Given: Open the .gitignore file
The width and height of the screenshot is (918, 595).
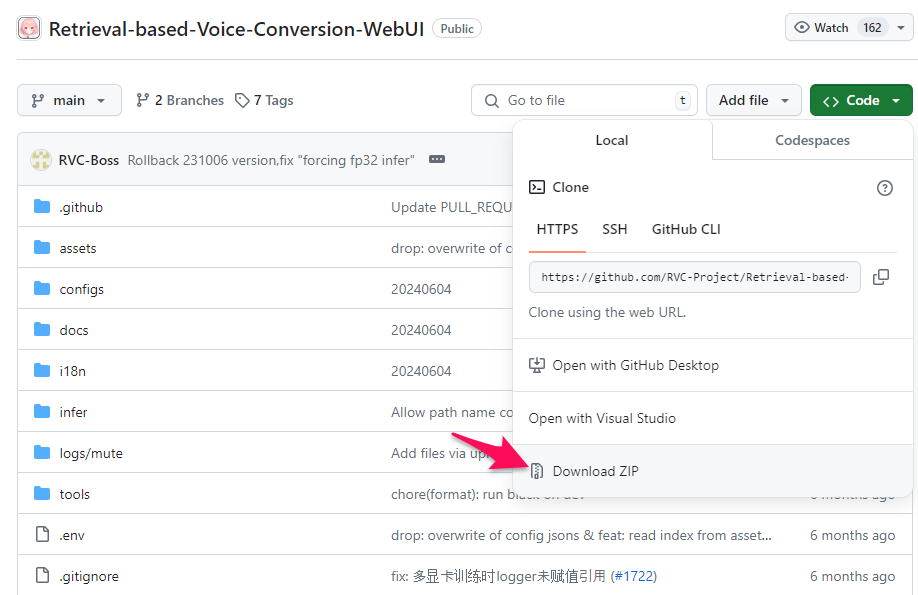Looking at the screenshot, I should pos(88,576).
